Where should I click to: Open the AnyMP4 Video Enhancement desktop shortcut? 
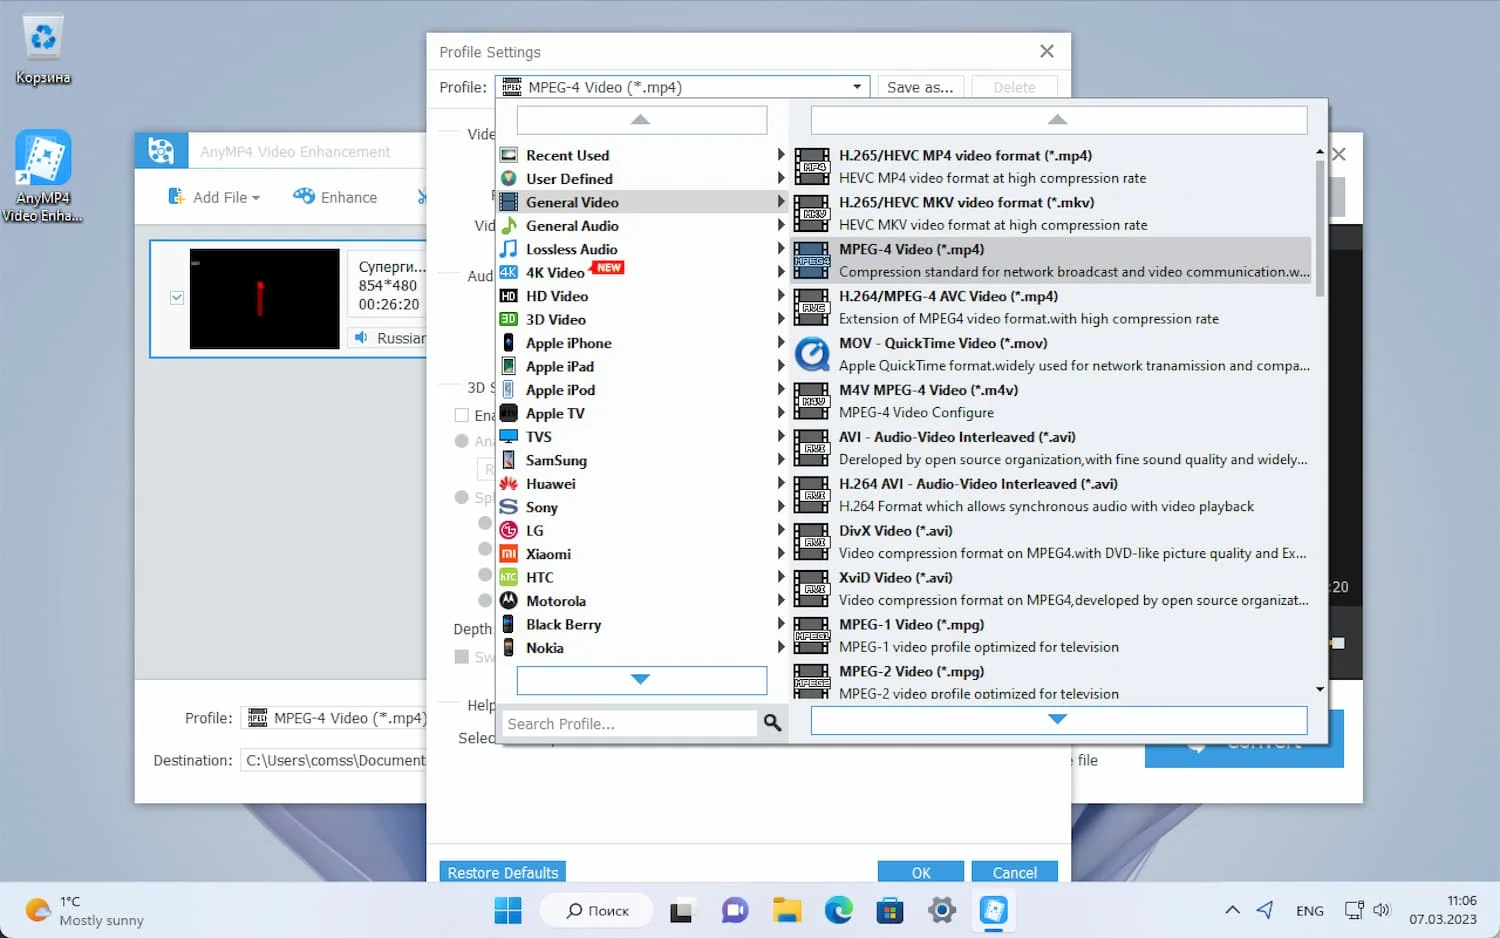(x=43, y=176)
